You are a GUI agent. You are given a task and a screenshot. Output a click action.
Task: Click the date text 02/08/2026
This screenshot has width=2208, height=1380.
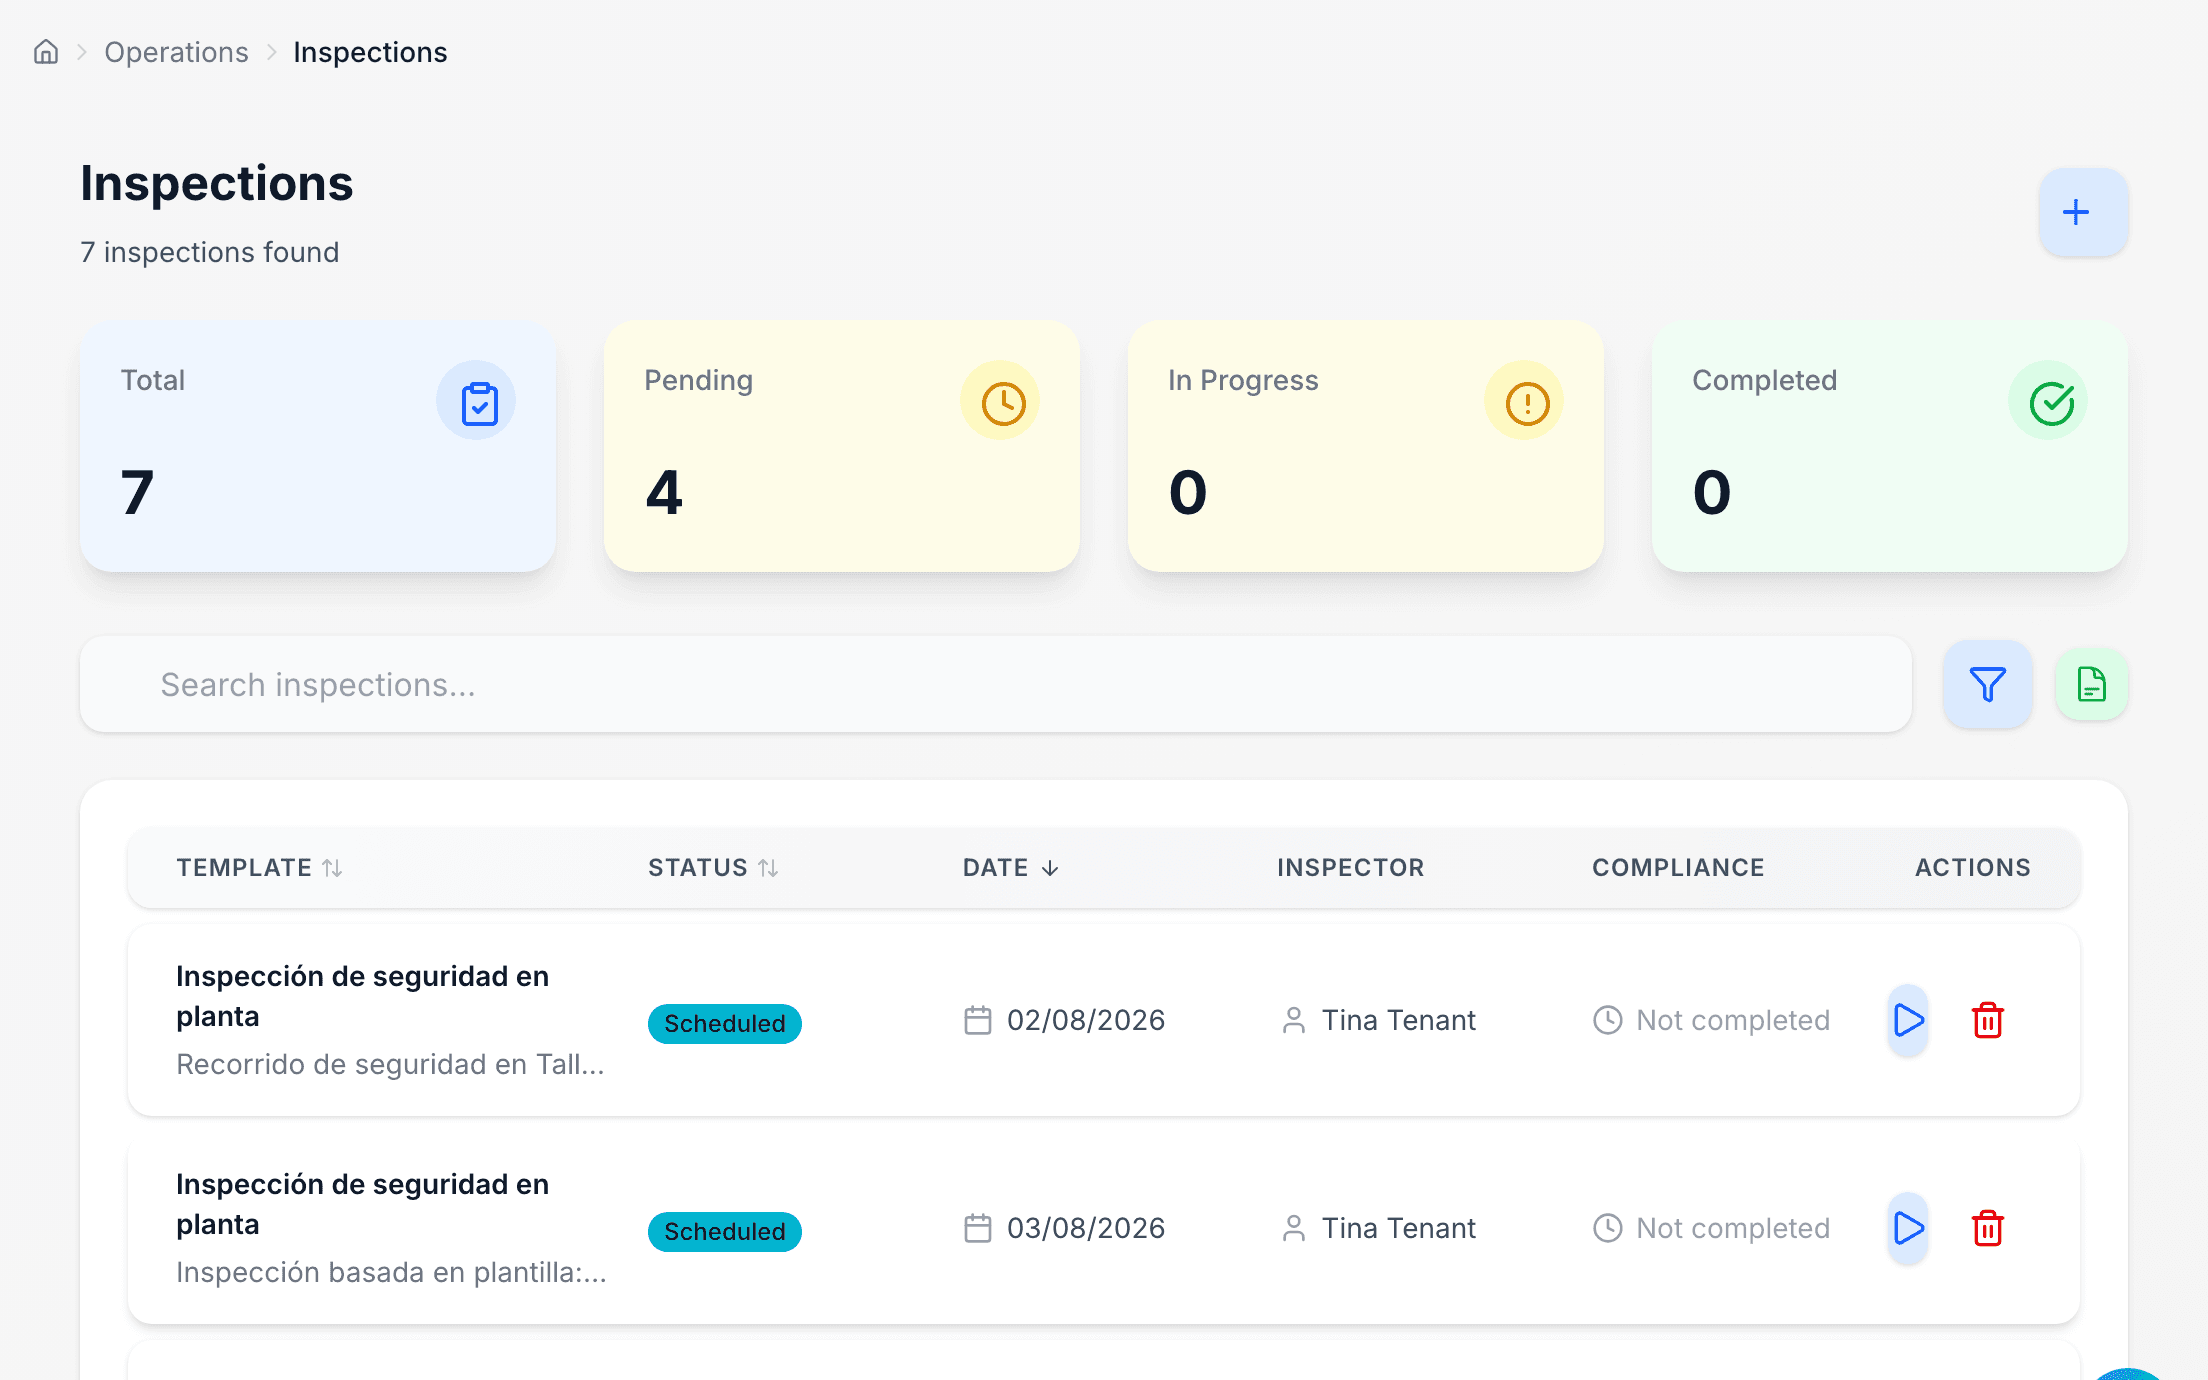point(1086,1020)
